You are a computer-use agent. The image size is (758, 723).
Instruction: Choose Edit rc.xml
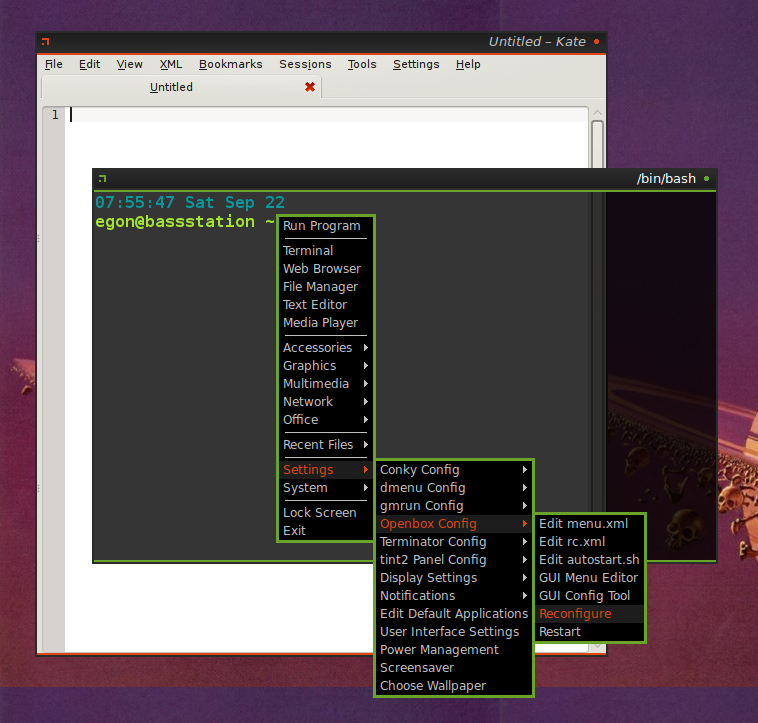(590, 541)
